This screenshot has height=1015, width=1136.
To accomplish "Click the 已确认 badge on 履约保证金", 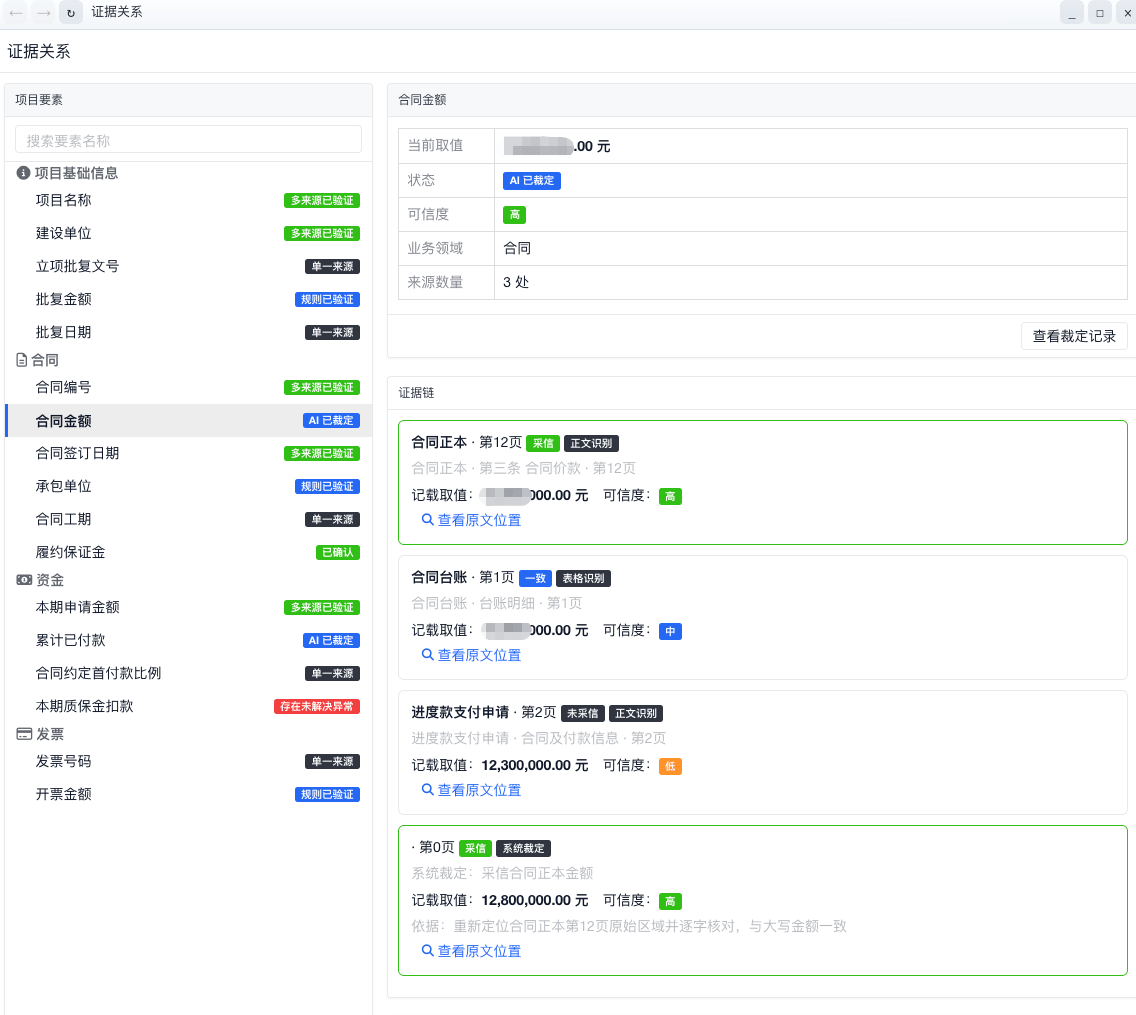I will [338, 552].
